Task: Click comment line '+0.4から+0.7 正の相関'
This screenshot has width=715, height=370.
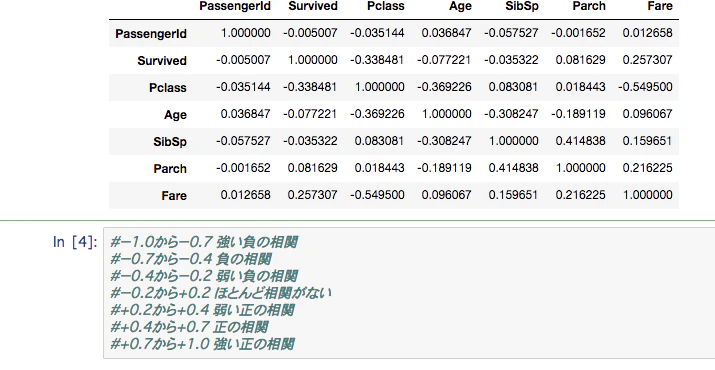Action: [189, 327]
